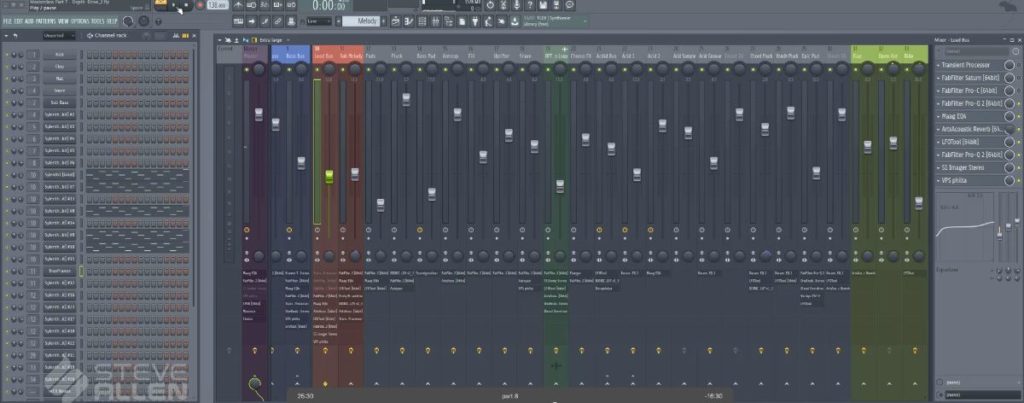Expand the FabFilter Saturn slot arrow menu
Screen dimensions: 1024x403
tap(938, 78)
